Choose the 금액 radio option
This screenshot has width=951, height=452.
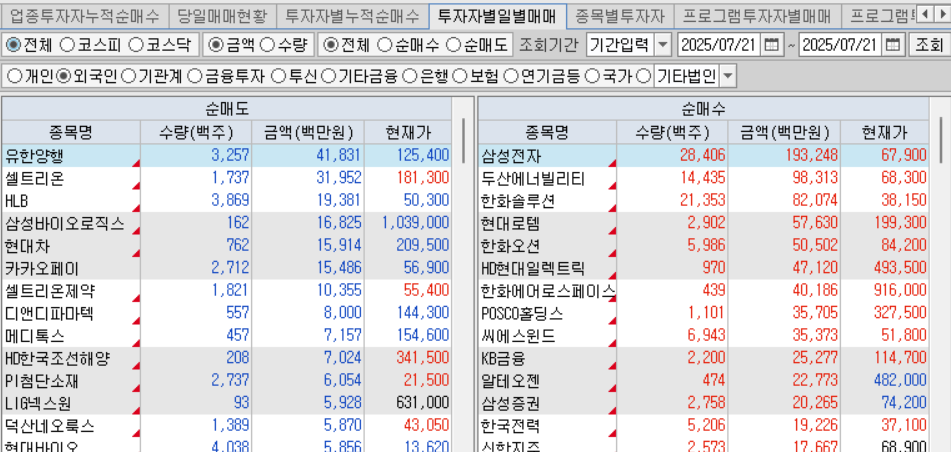(215, 45)
